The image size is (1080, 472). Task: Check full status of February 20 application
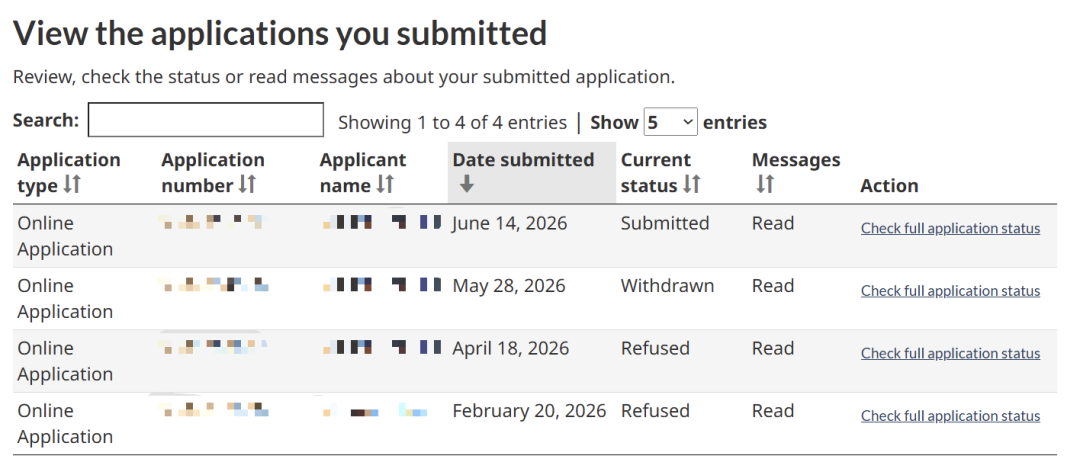point(950,416)
